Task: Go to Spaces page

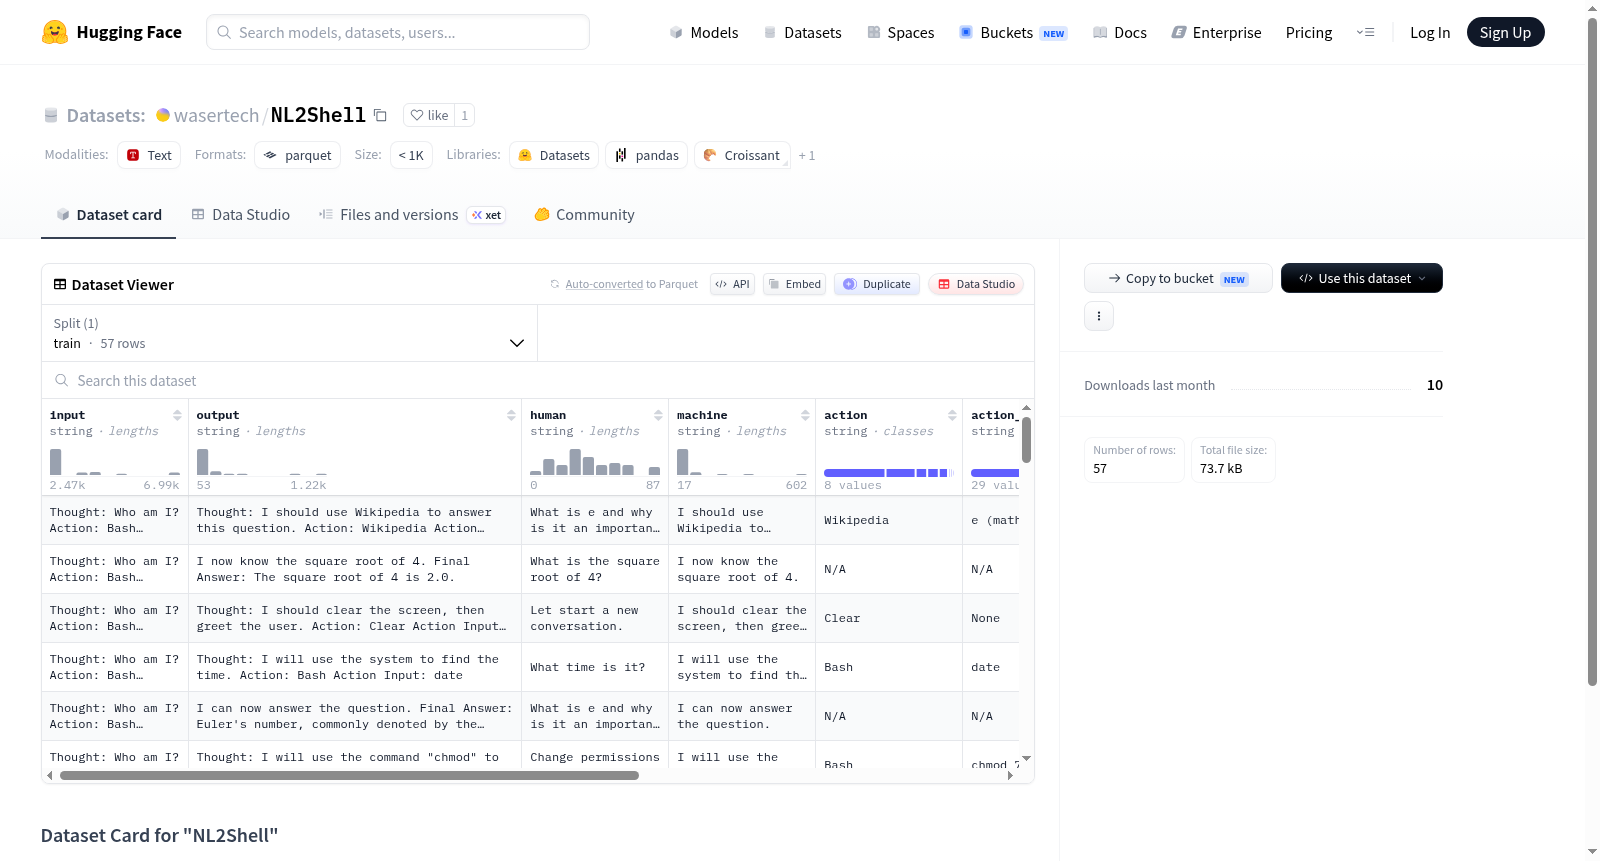Action: click(901, 33)
